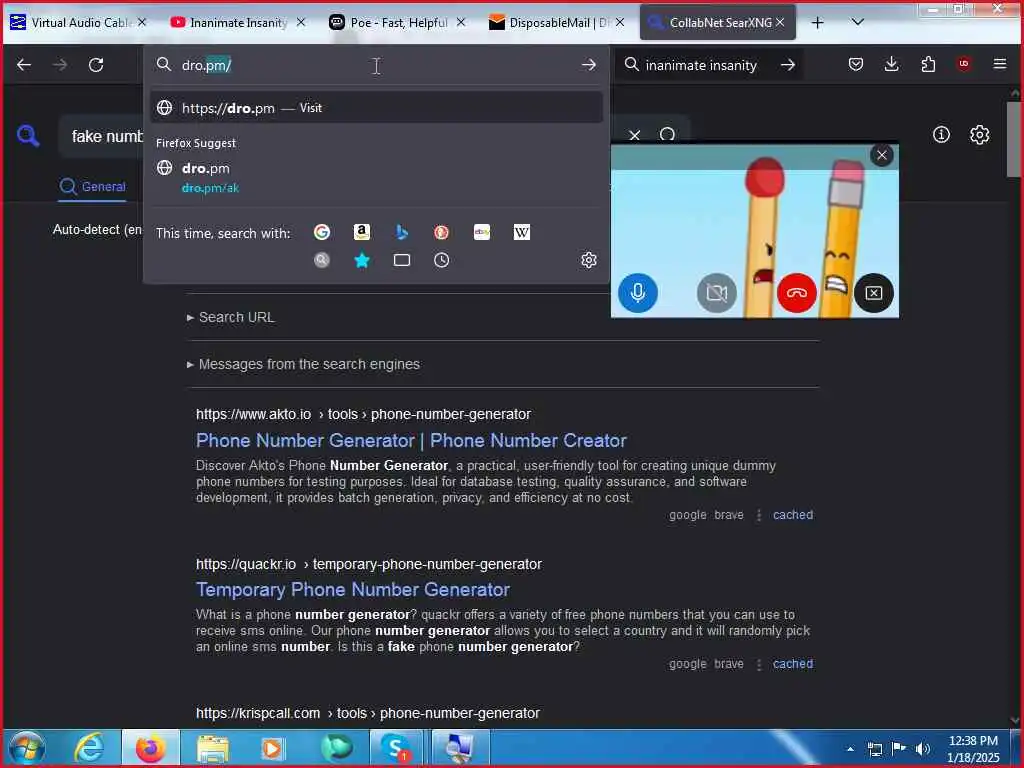This screenshot has height=768, width=1024.
Task: Search this time with Wikipedia
Action: coord(522,232)
